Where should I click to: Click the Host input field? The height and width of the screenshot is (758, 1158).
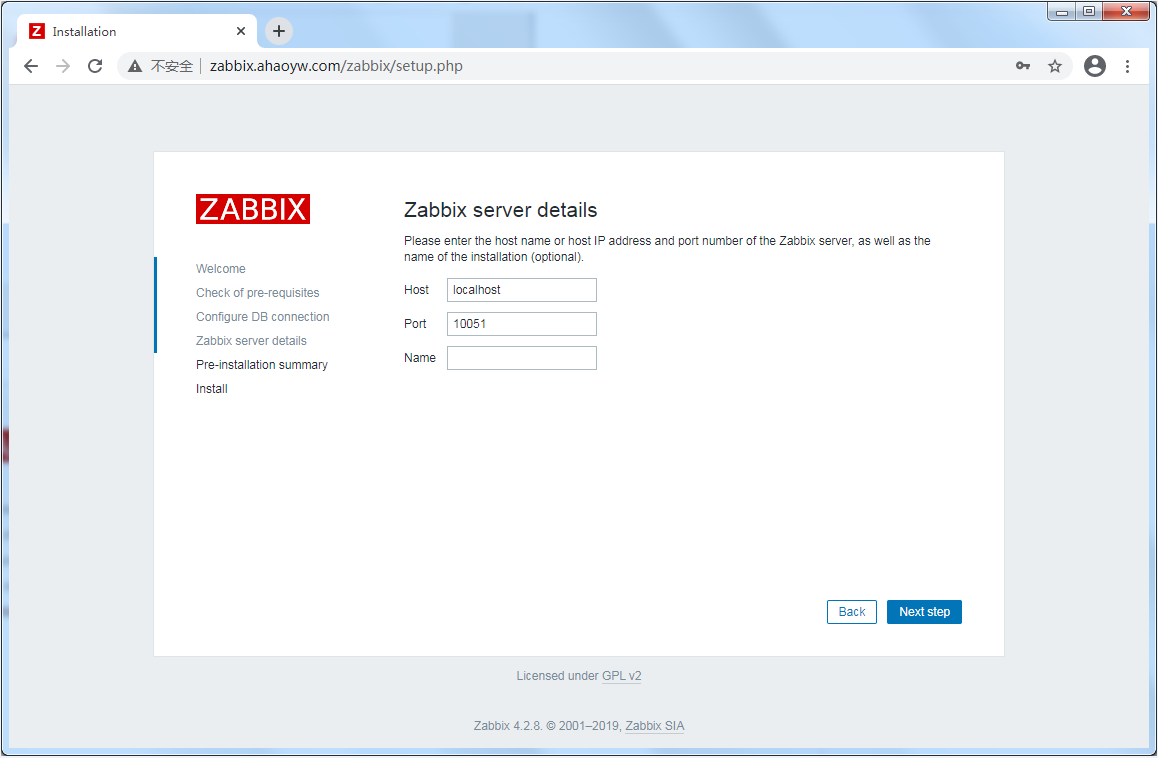521,290
